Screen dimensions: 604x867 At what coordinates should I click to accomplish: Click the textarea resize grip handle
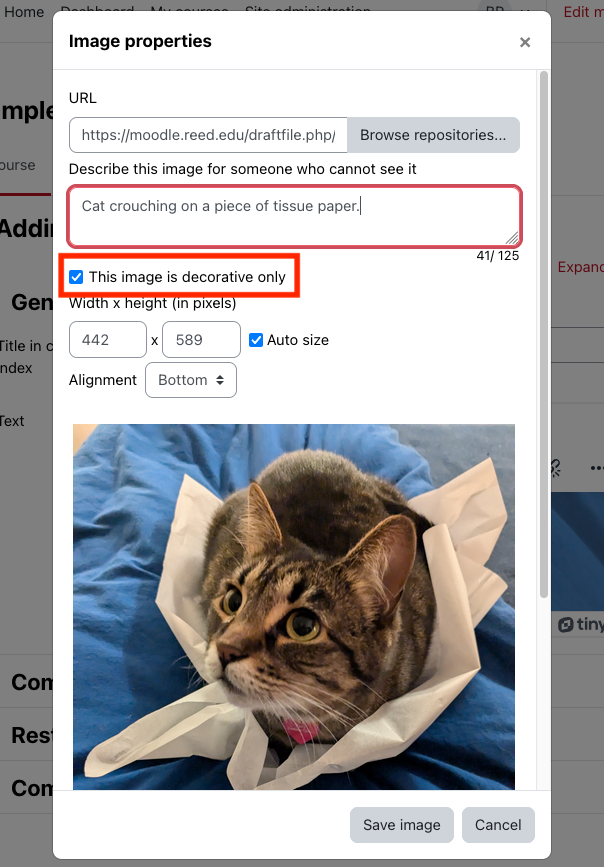[513, 238]
